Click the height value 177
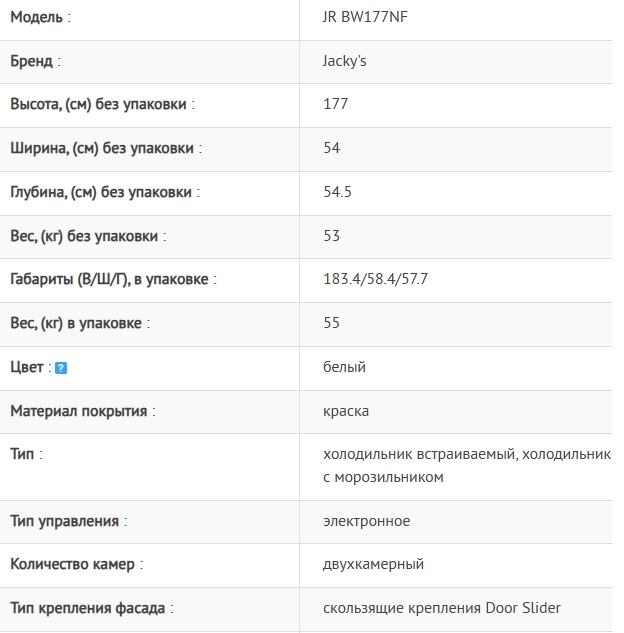624x633 pixels. click(336, 104)
